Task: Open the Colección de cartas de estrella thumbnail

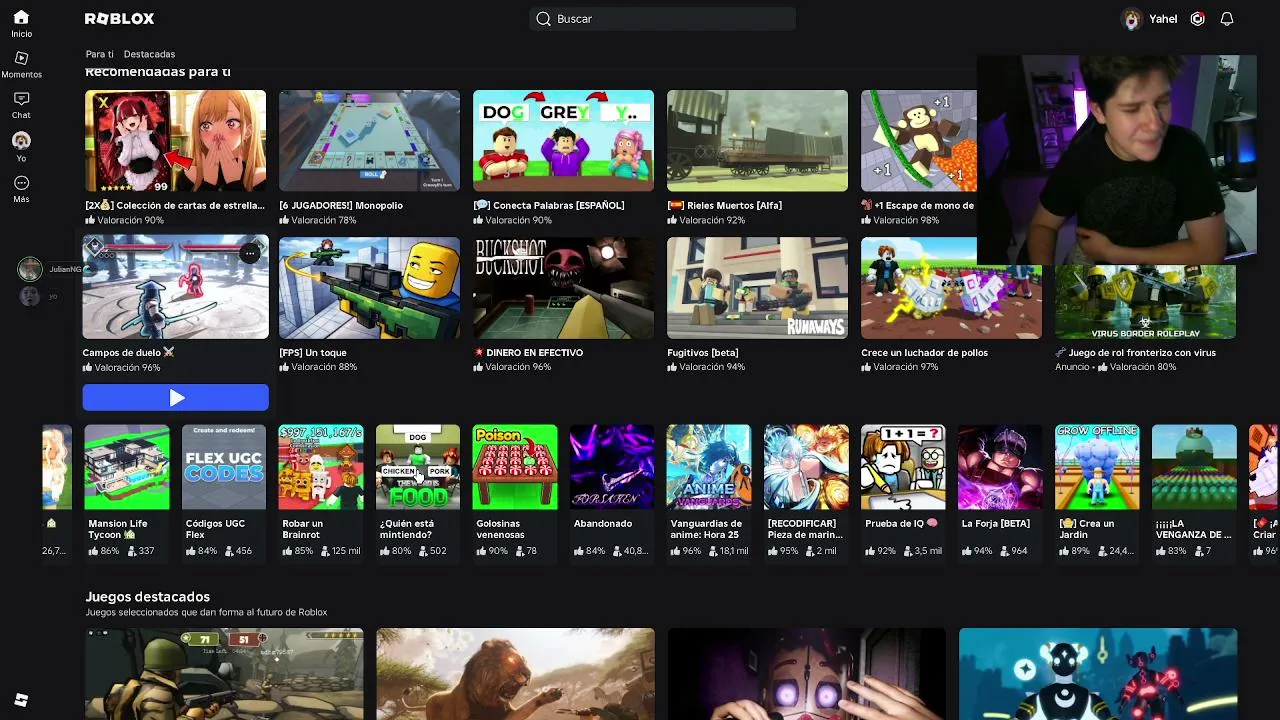Action: (175, 141)
